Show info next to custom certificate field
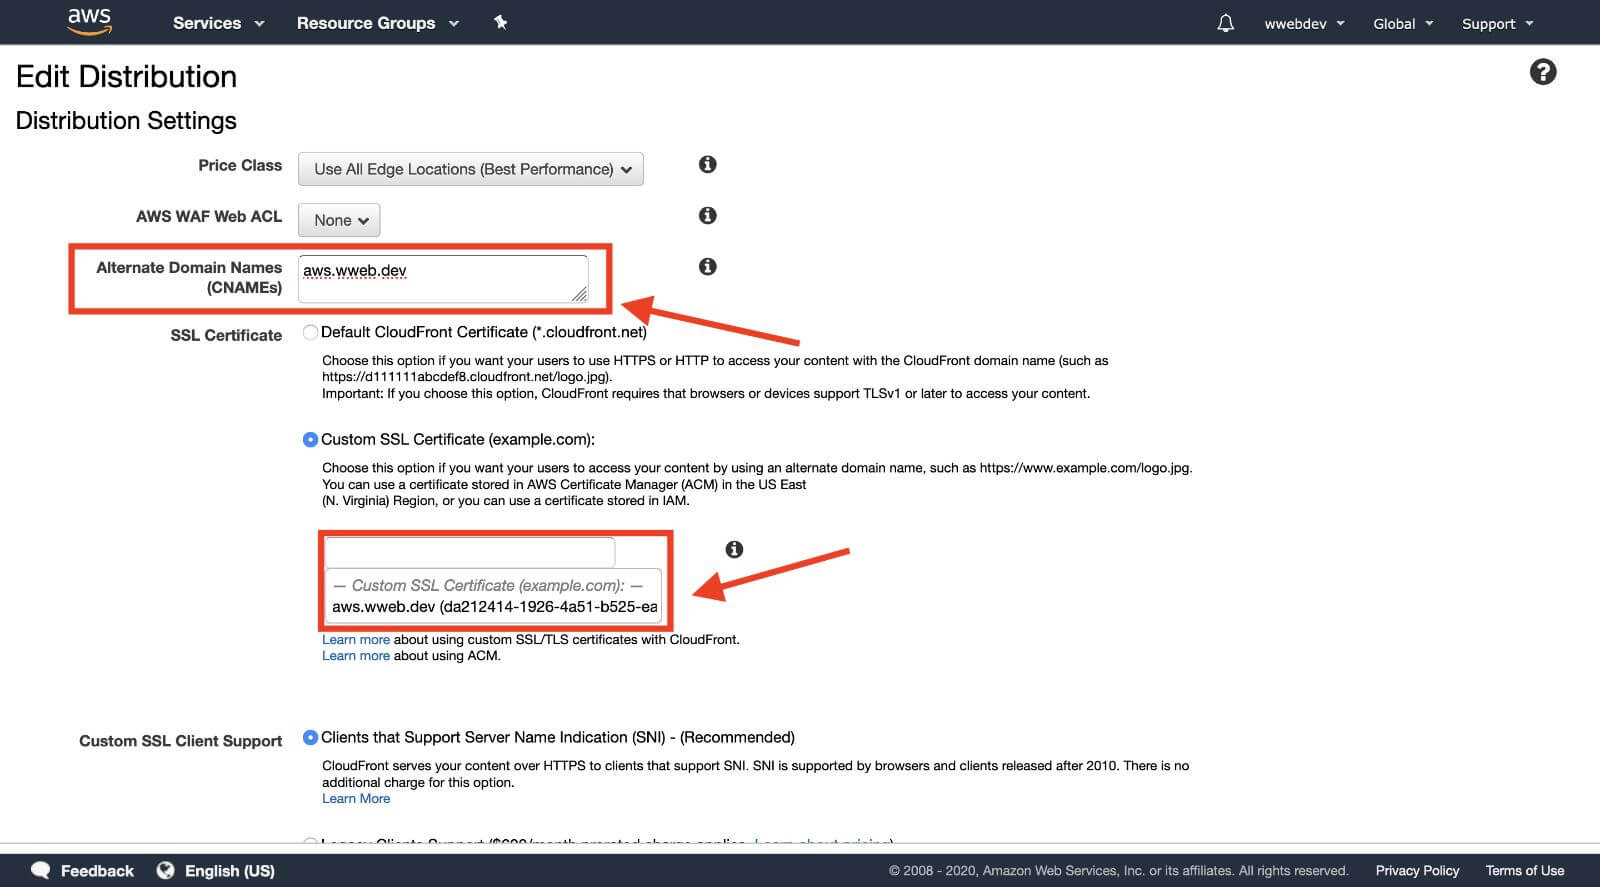 (x=734, y=549)
